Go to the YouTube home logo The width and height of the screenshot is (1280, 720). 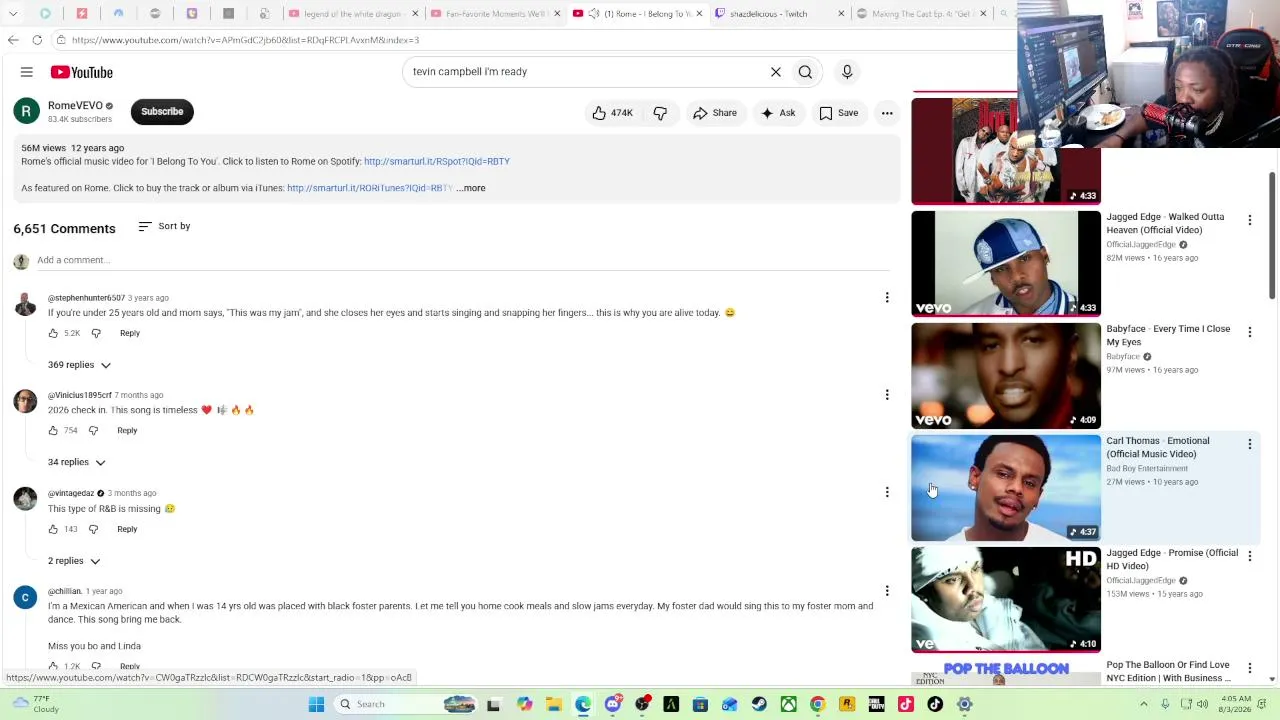(82, 72)
